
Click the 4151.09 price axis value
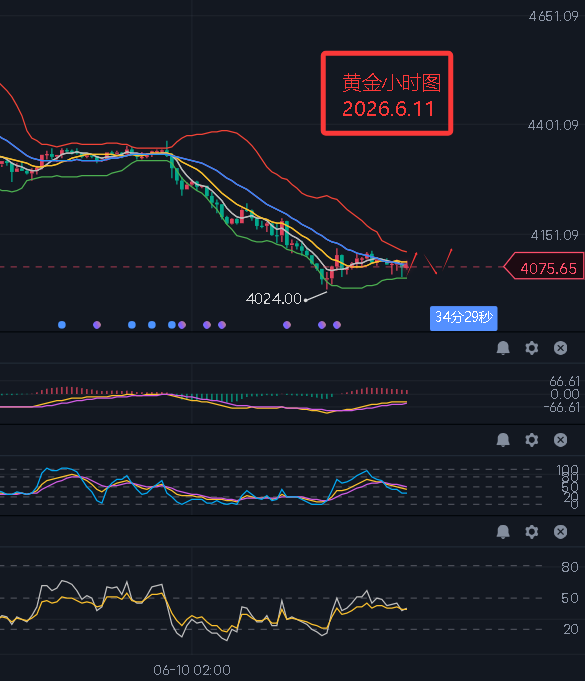click(x=555, y=235)
